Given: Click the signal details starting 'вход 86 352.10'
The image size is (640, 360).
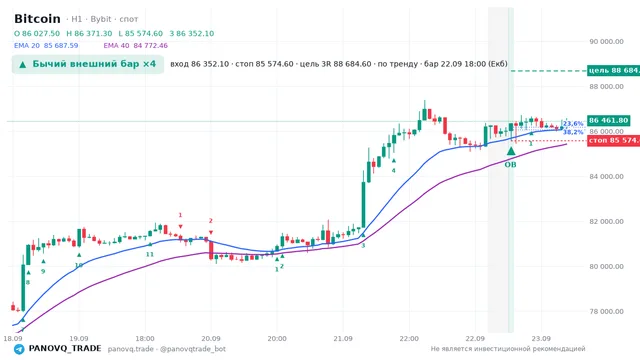Looking at the screenshot, I should pyautogui.click(x=339, y=64).
